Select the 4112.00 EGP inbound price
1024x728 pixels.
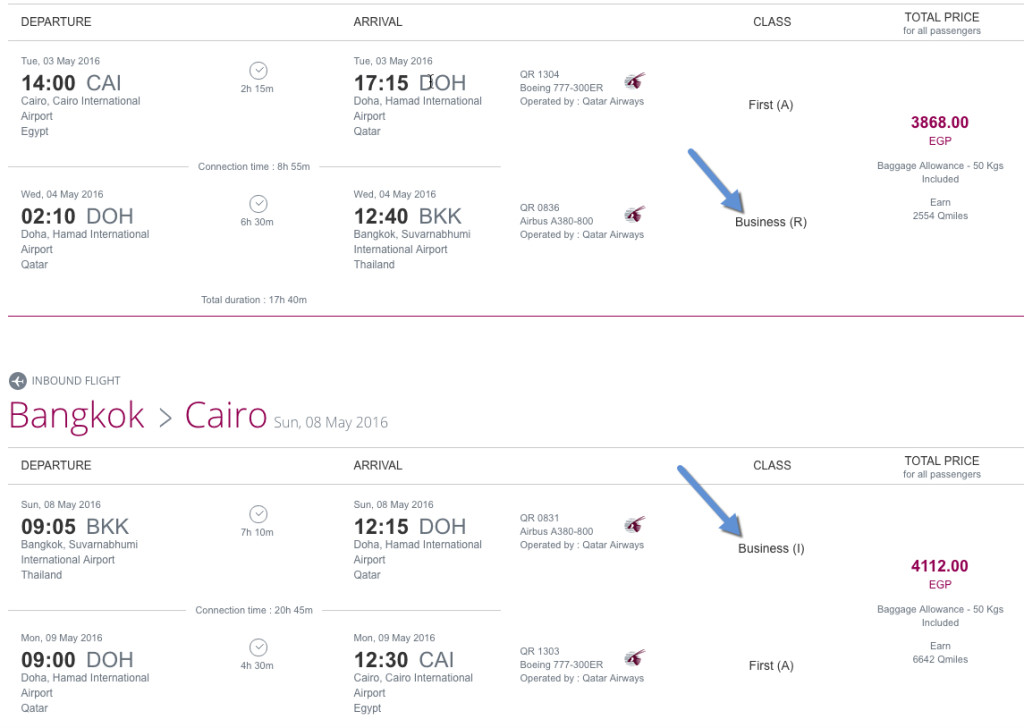(x=940, y=574)
